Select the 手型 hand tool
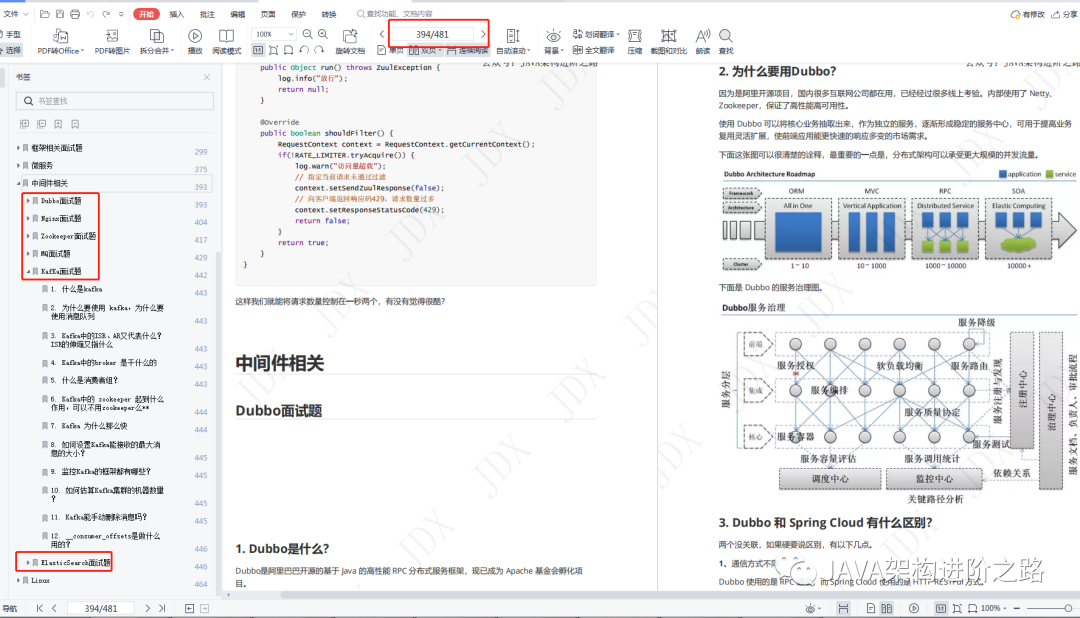 click(10, 34)
